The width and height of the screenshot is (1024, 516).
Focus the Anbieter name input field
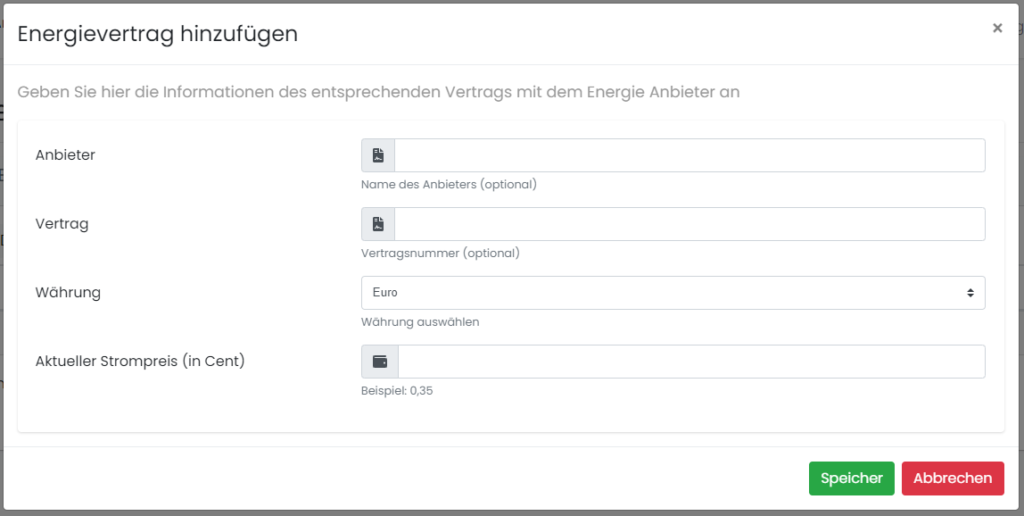click(x=690, y=155)
